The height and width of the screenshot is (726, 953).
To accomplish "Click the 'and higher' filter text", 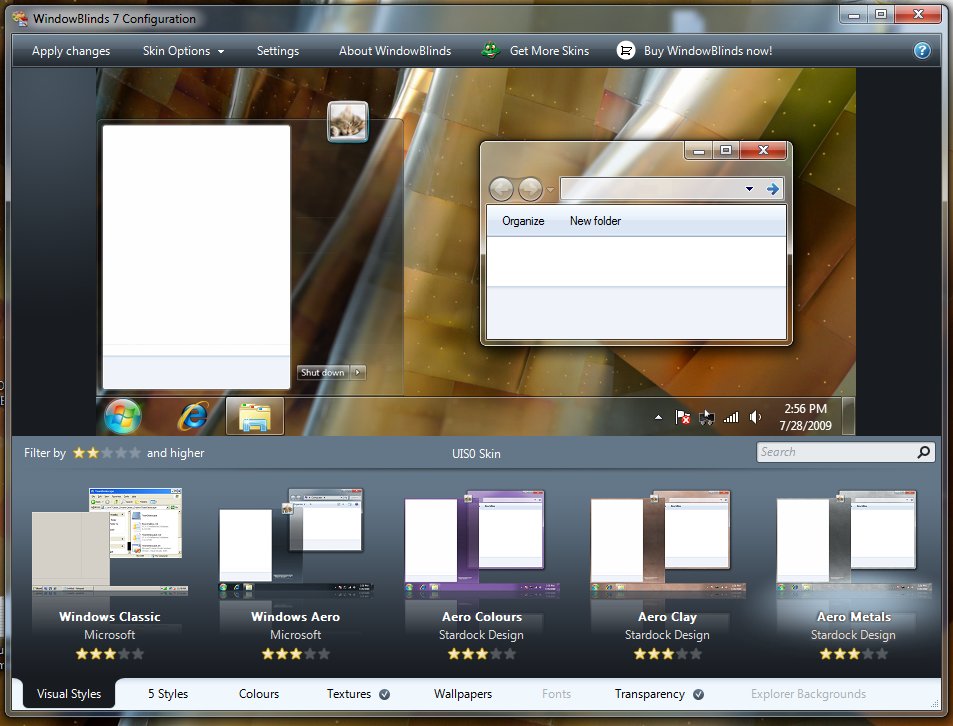I will tap(176, 453).
